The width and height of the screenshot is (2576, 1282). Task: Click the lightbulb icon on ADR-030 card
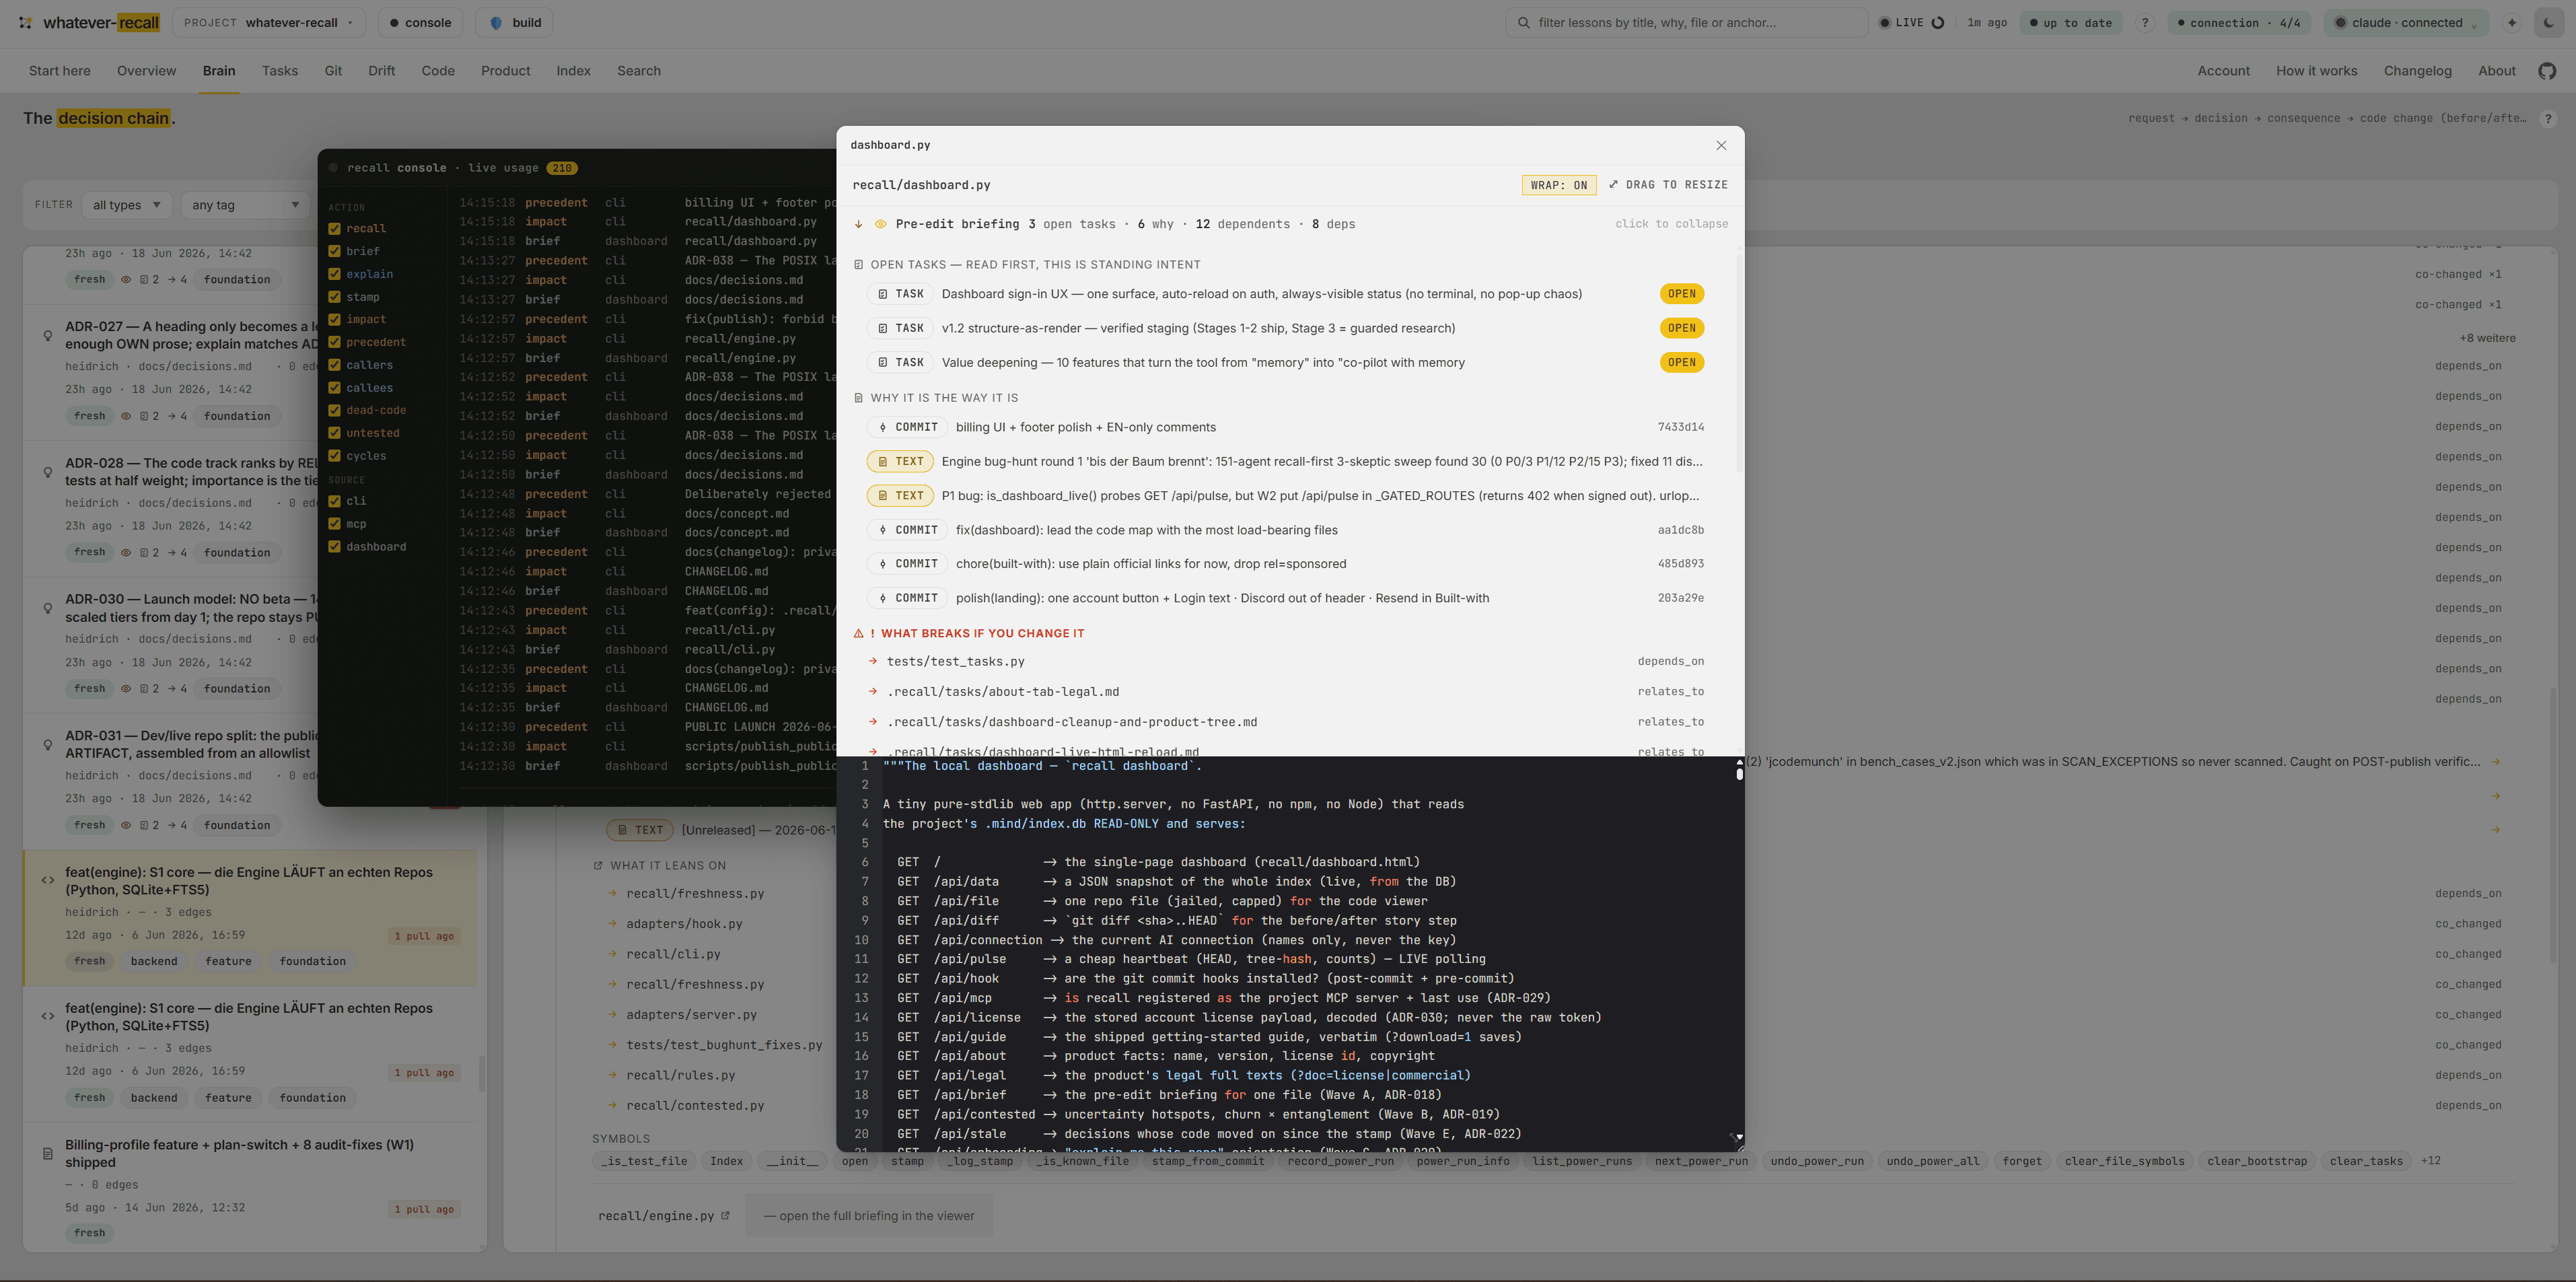[47, 608]
